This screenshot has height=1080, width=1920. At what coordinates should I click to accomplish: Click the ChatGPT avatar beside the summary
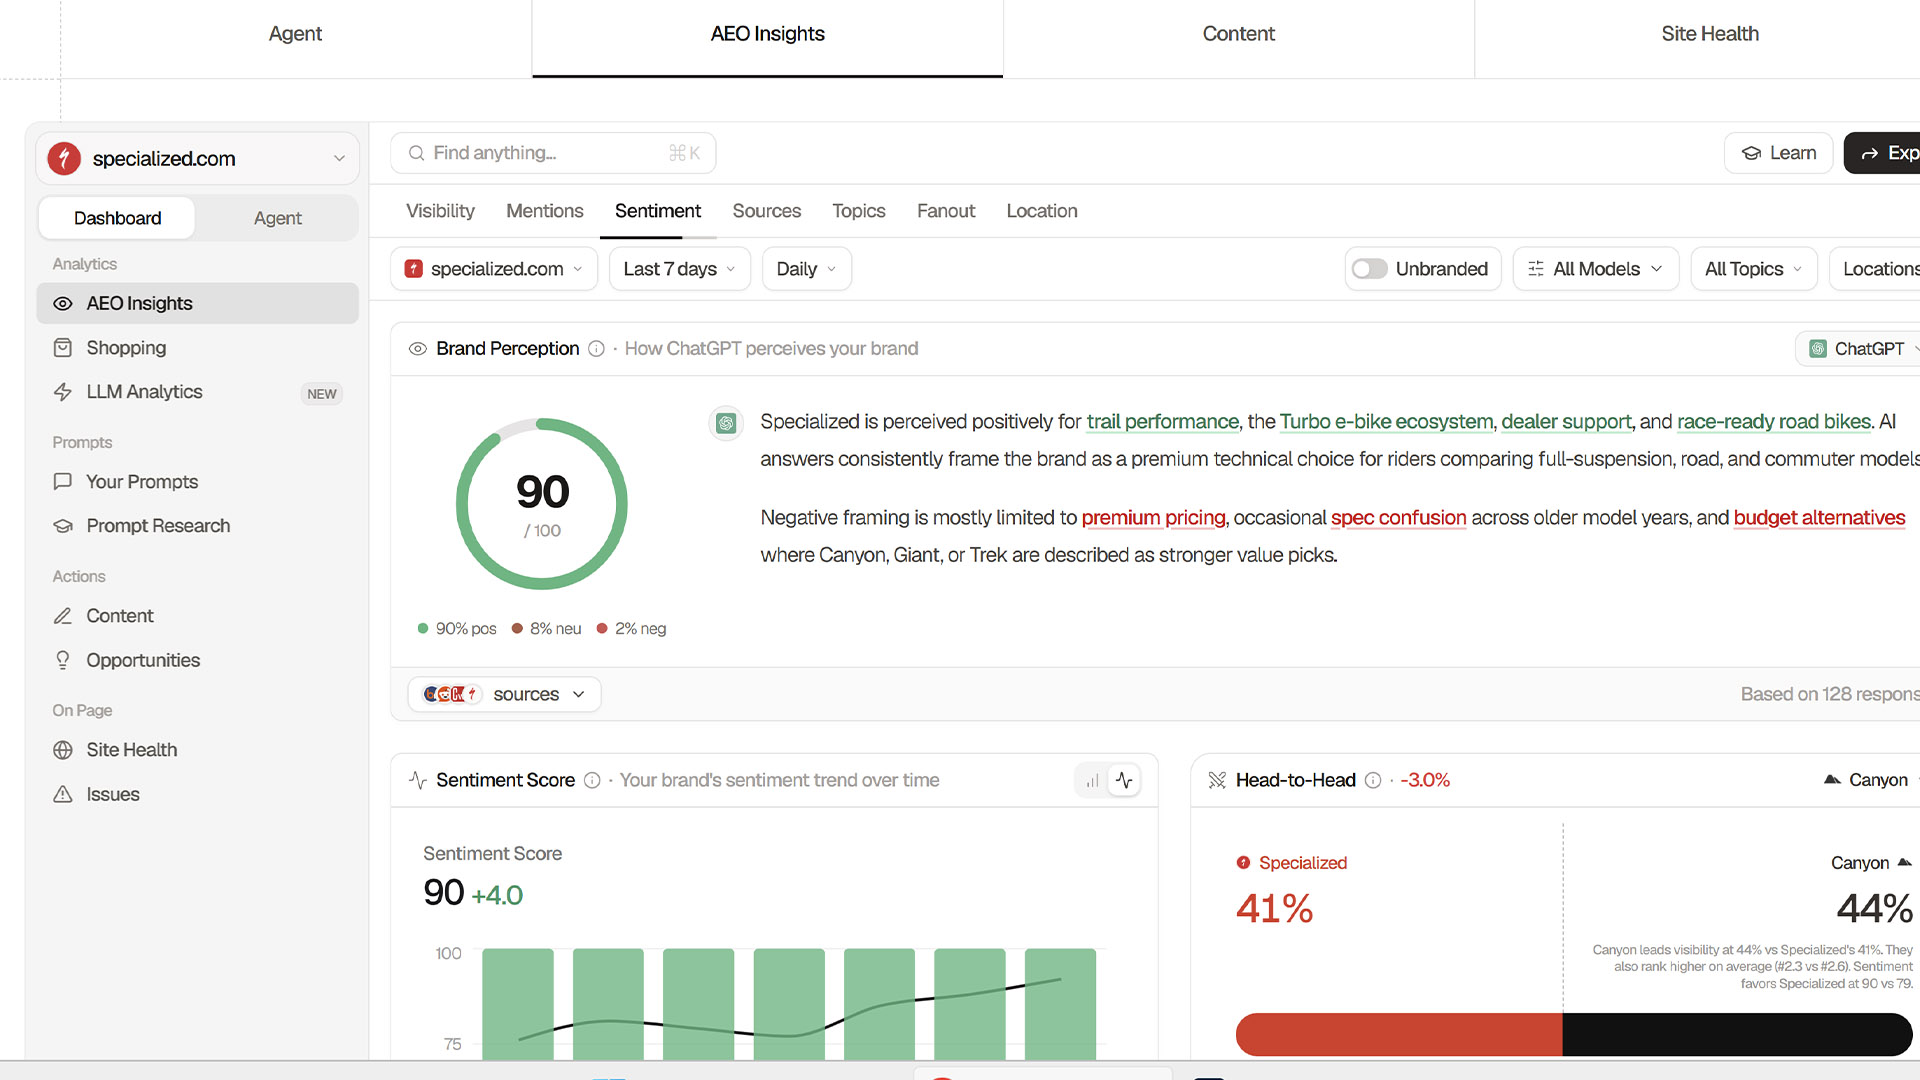[x=726, y=423]
